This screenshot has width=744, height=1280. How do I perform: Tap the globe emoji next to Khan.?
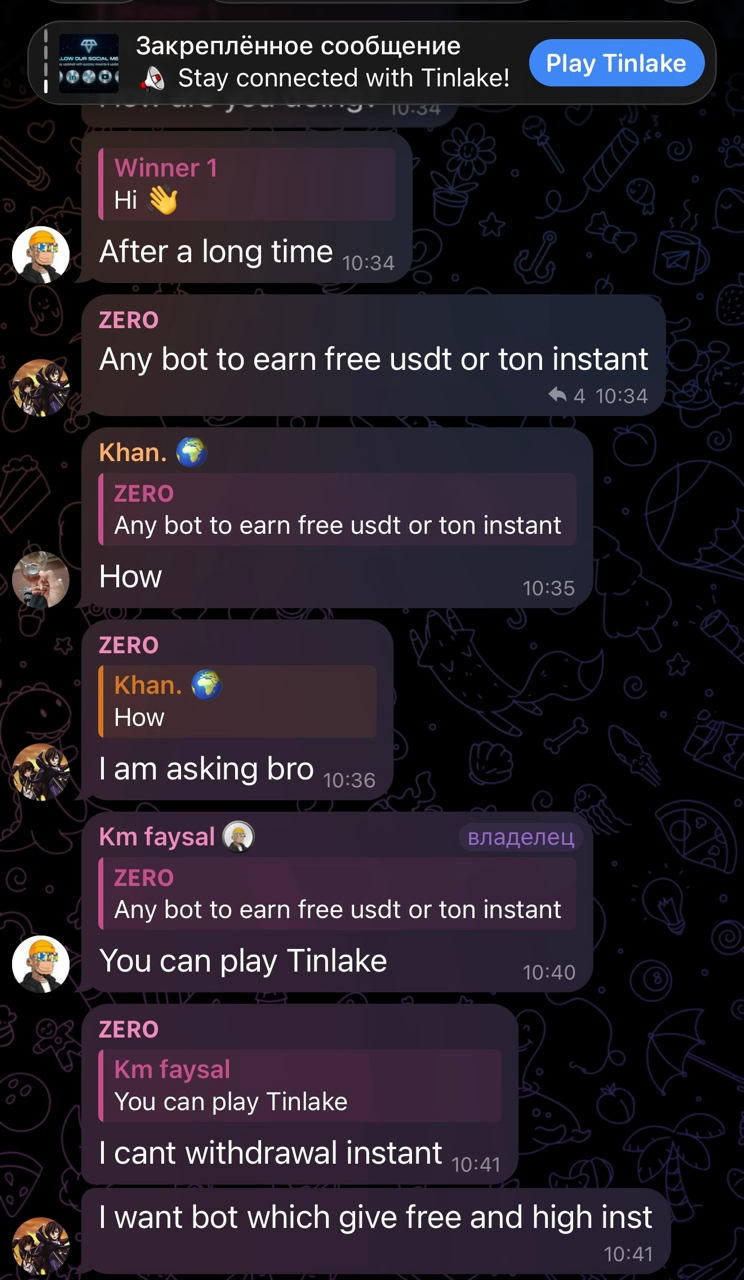point(191,453)
